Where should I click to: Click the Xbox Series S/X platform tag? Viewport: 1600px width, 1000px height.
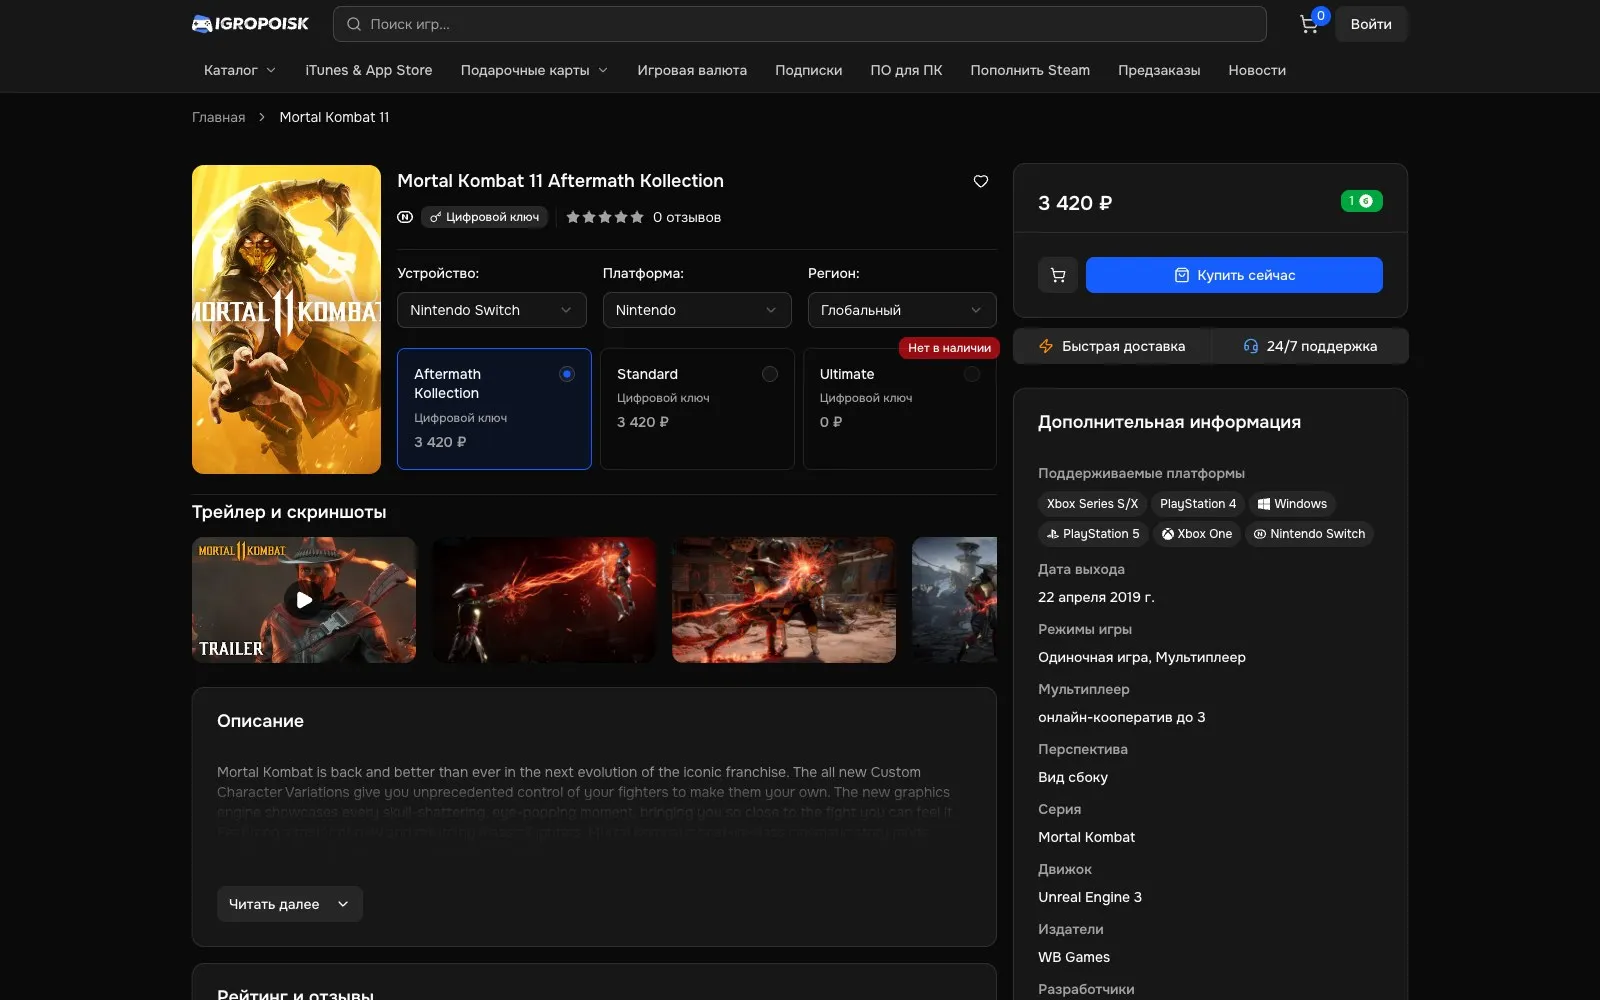tap(1092, 504)
